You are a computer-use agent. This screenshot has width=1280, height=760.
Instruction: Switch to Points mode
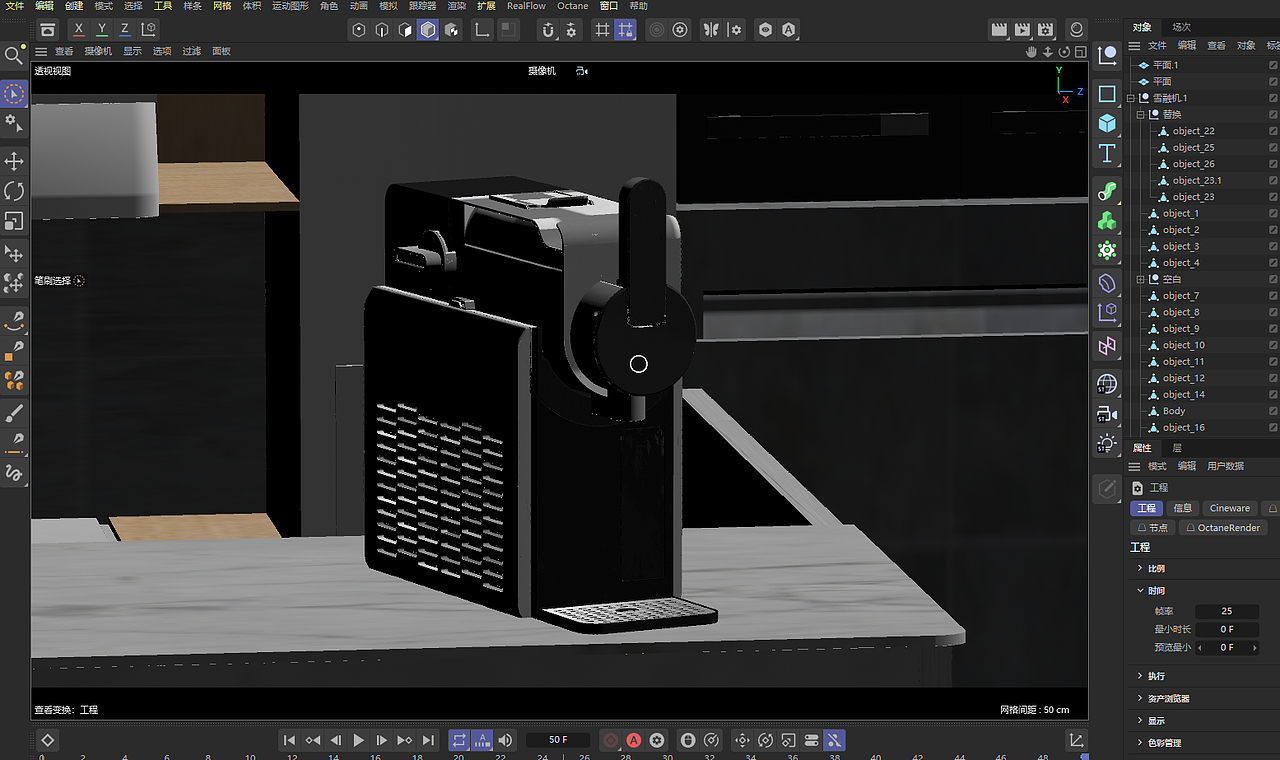click(359, 30)
